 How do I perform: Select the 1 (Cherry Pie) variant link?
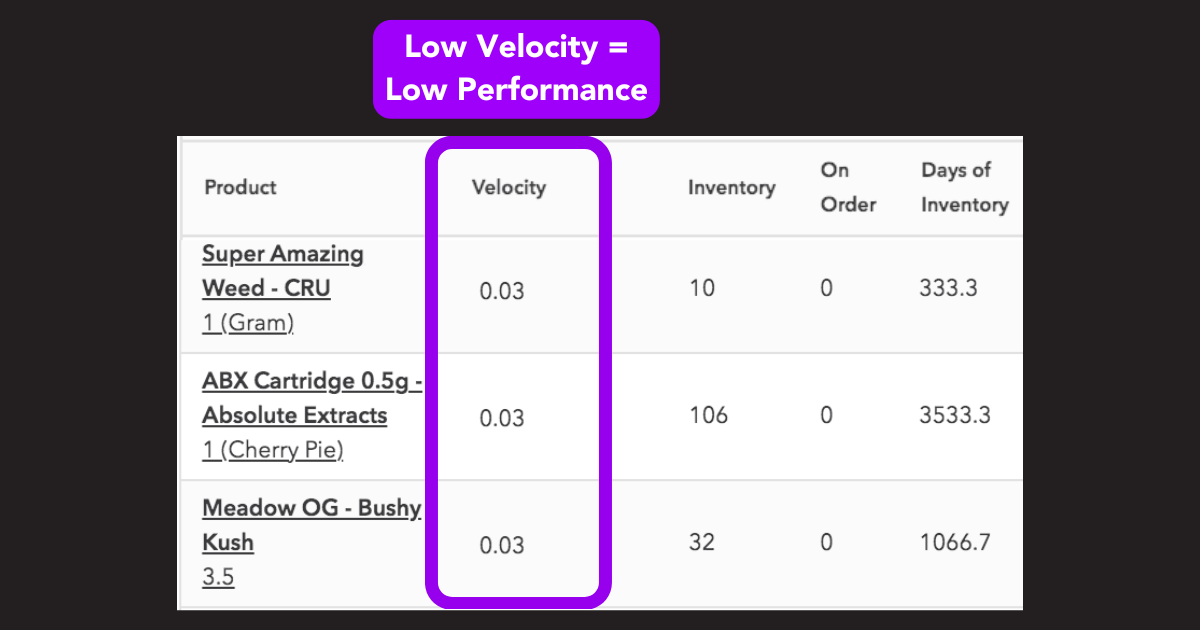click(273, 450)
